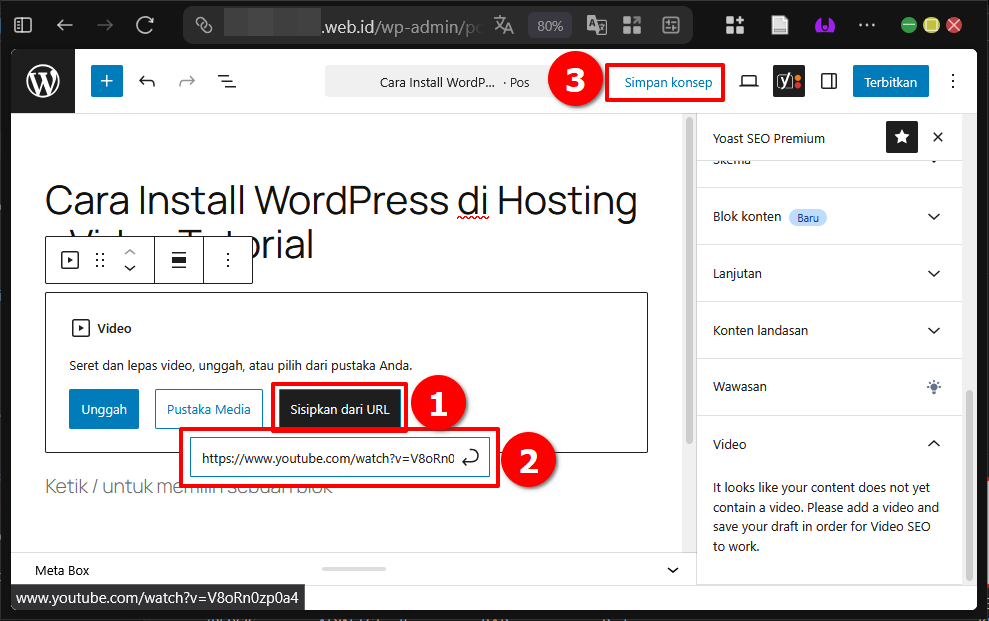989x621 pixels.
Task: Change the video block alignment
Action: (178, 259)
